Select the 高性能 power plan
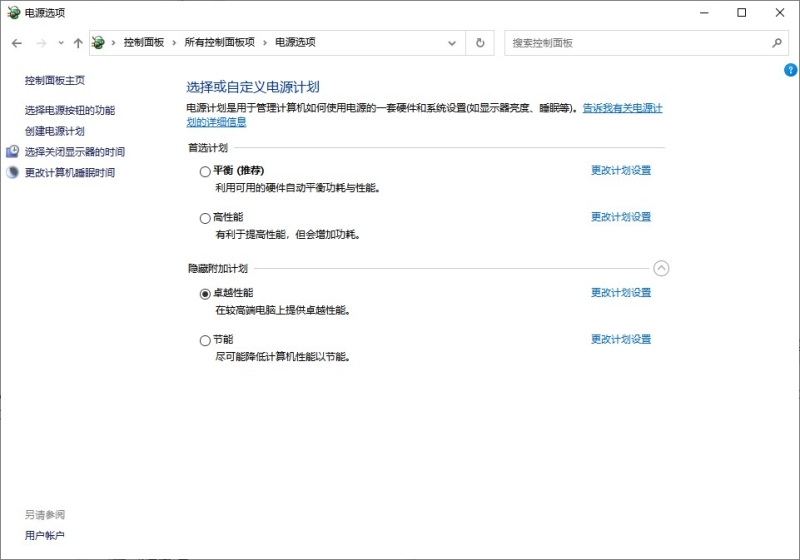This screenshot has height=560, width=800. [x=205, y=218]
